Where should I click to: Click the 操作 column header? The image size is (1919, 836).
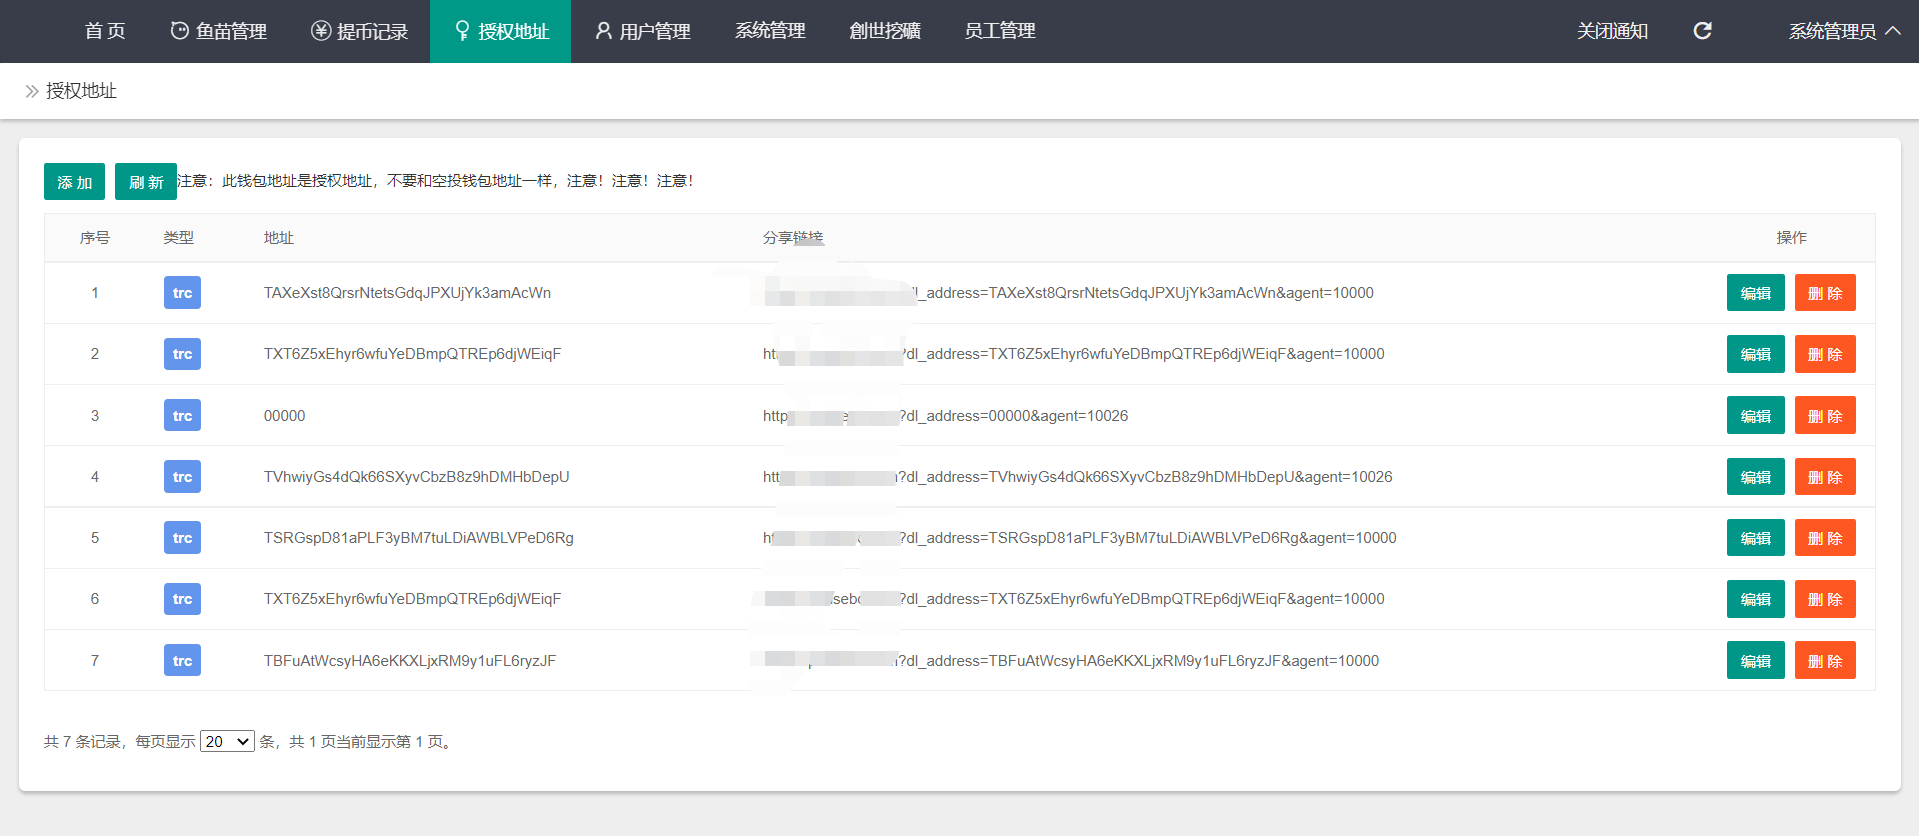pos(1791,238)
